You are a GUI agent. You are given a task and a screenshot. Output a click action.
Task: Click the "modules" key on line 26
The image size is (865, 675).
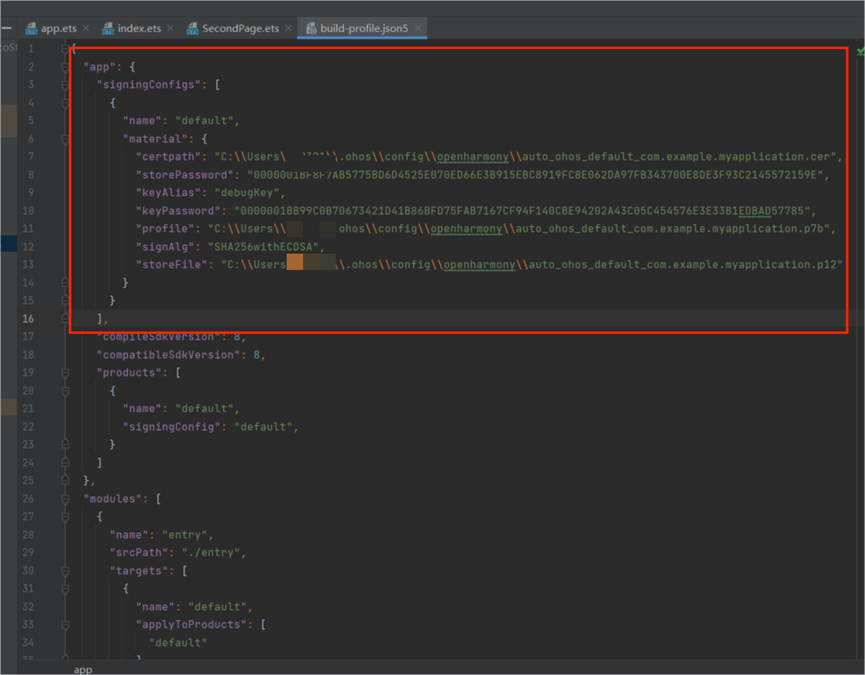(115, 499)
